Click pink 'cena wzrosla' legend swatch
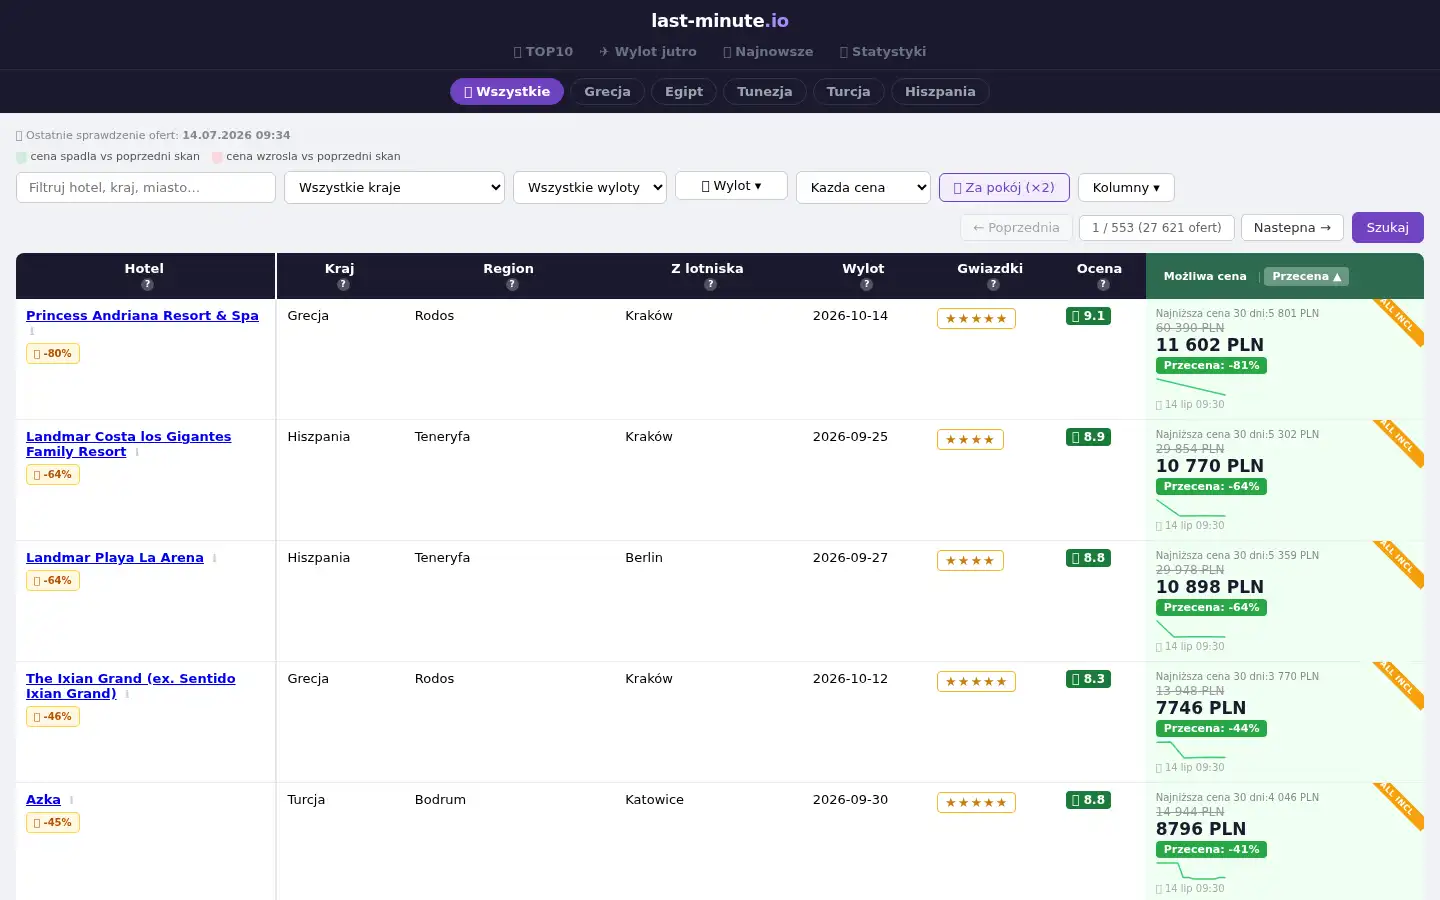This screenshot has width=1440, height=900. (217, 157)
